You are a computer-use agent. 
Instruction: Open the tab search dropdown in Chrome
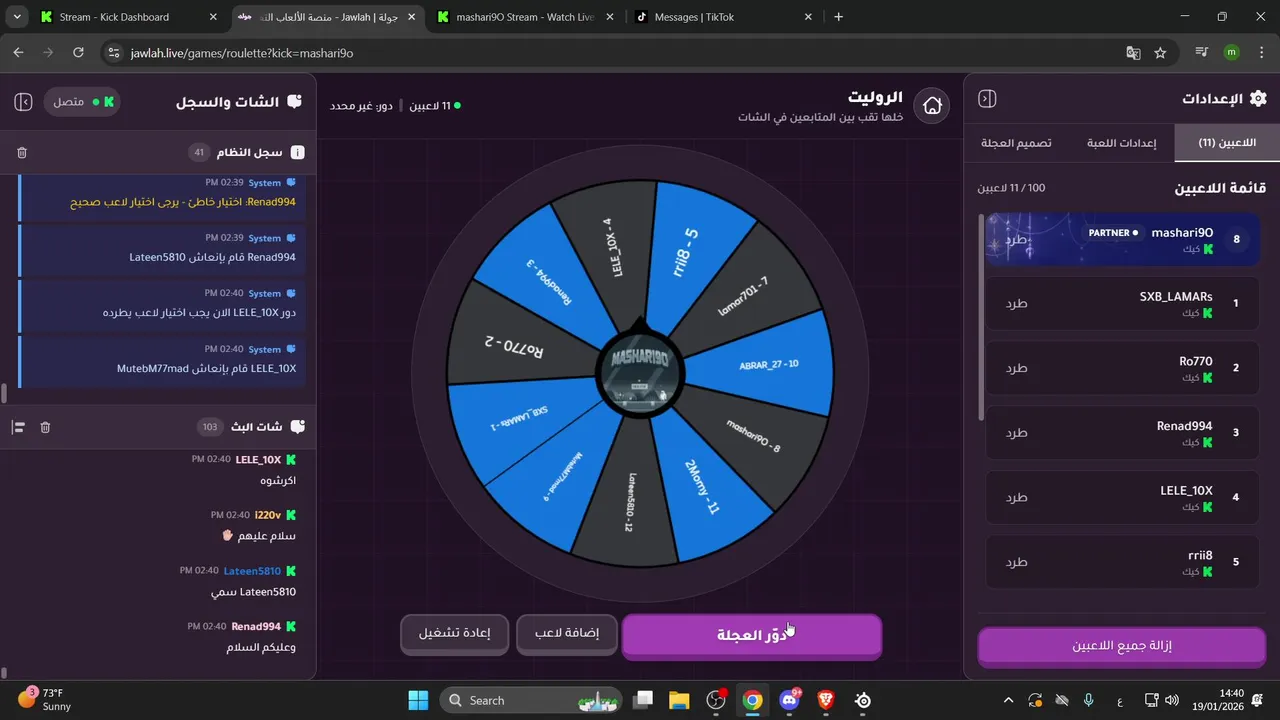coord(16,17)
